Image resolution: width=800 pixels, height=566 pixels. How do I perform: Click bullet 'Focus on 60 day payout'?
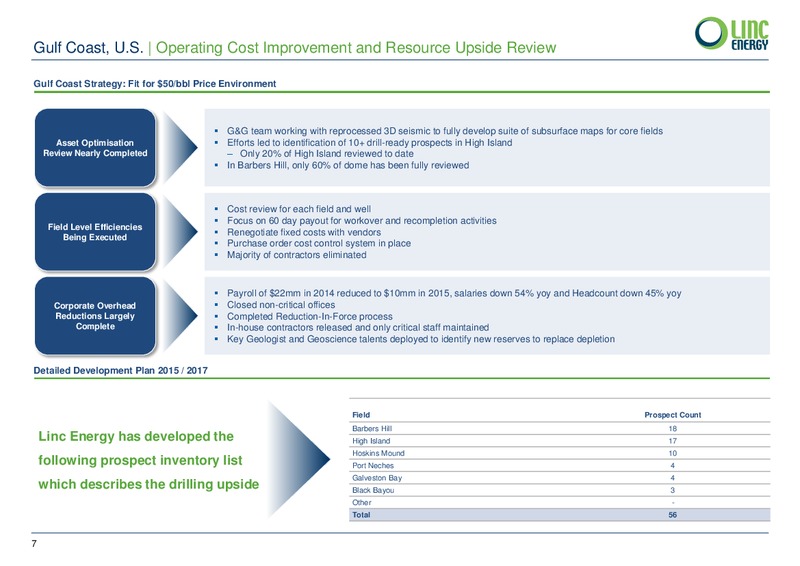[362, 220]
